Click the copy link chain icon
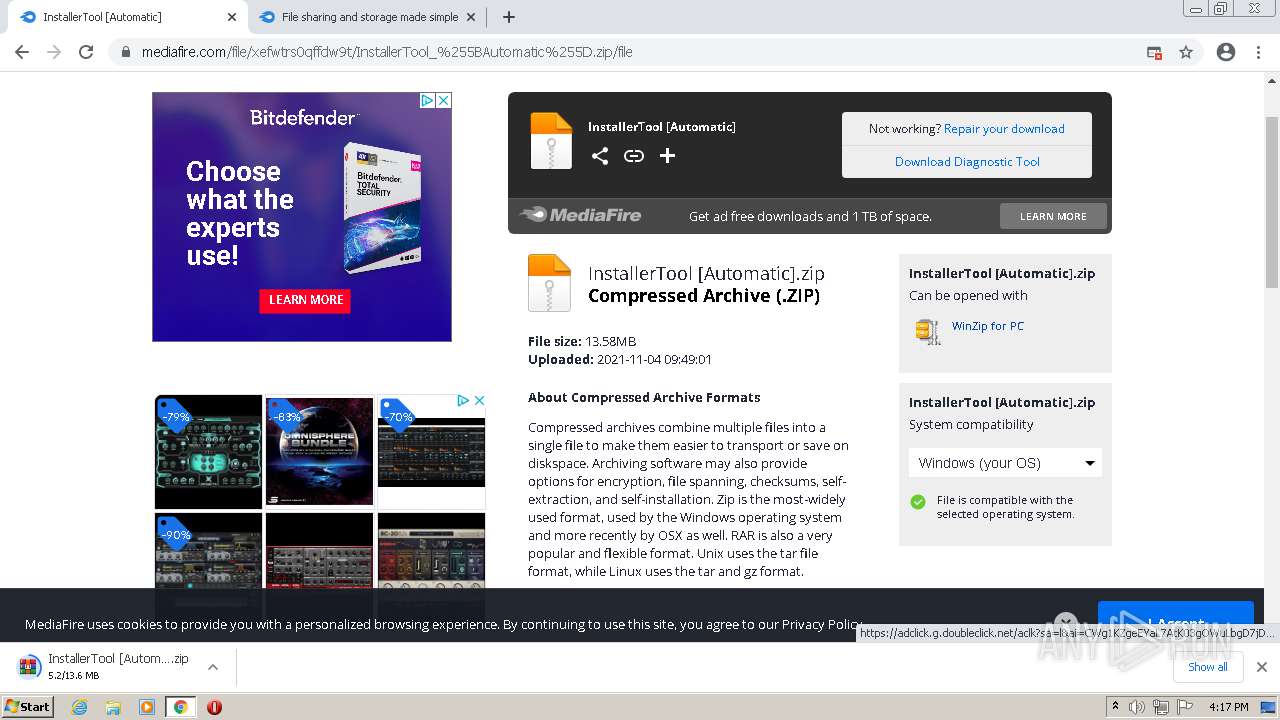This screenshot has height=720, width=1280. (634, 156)
